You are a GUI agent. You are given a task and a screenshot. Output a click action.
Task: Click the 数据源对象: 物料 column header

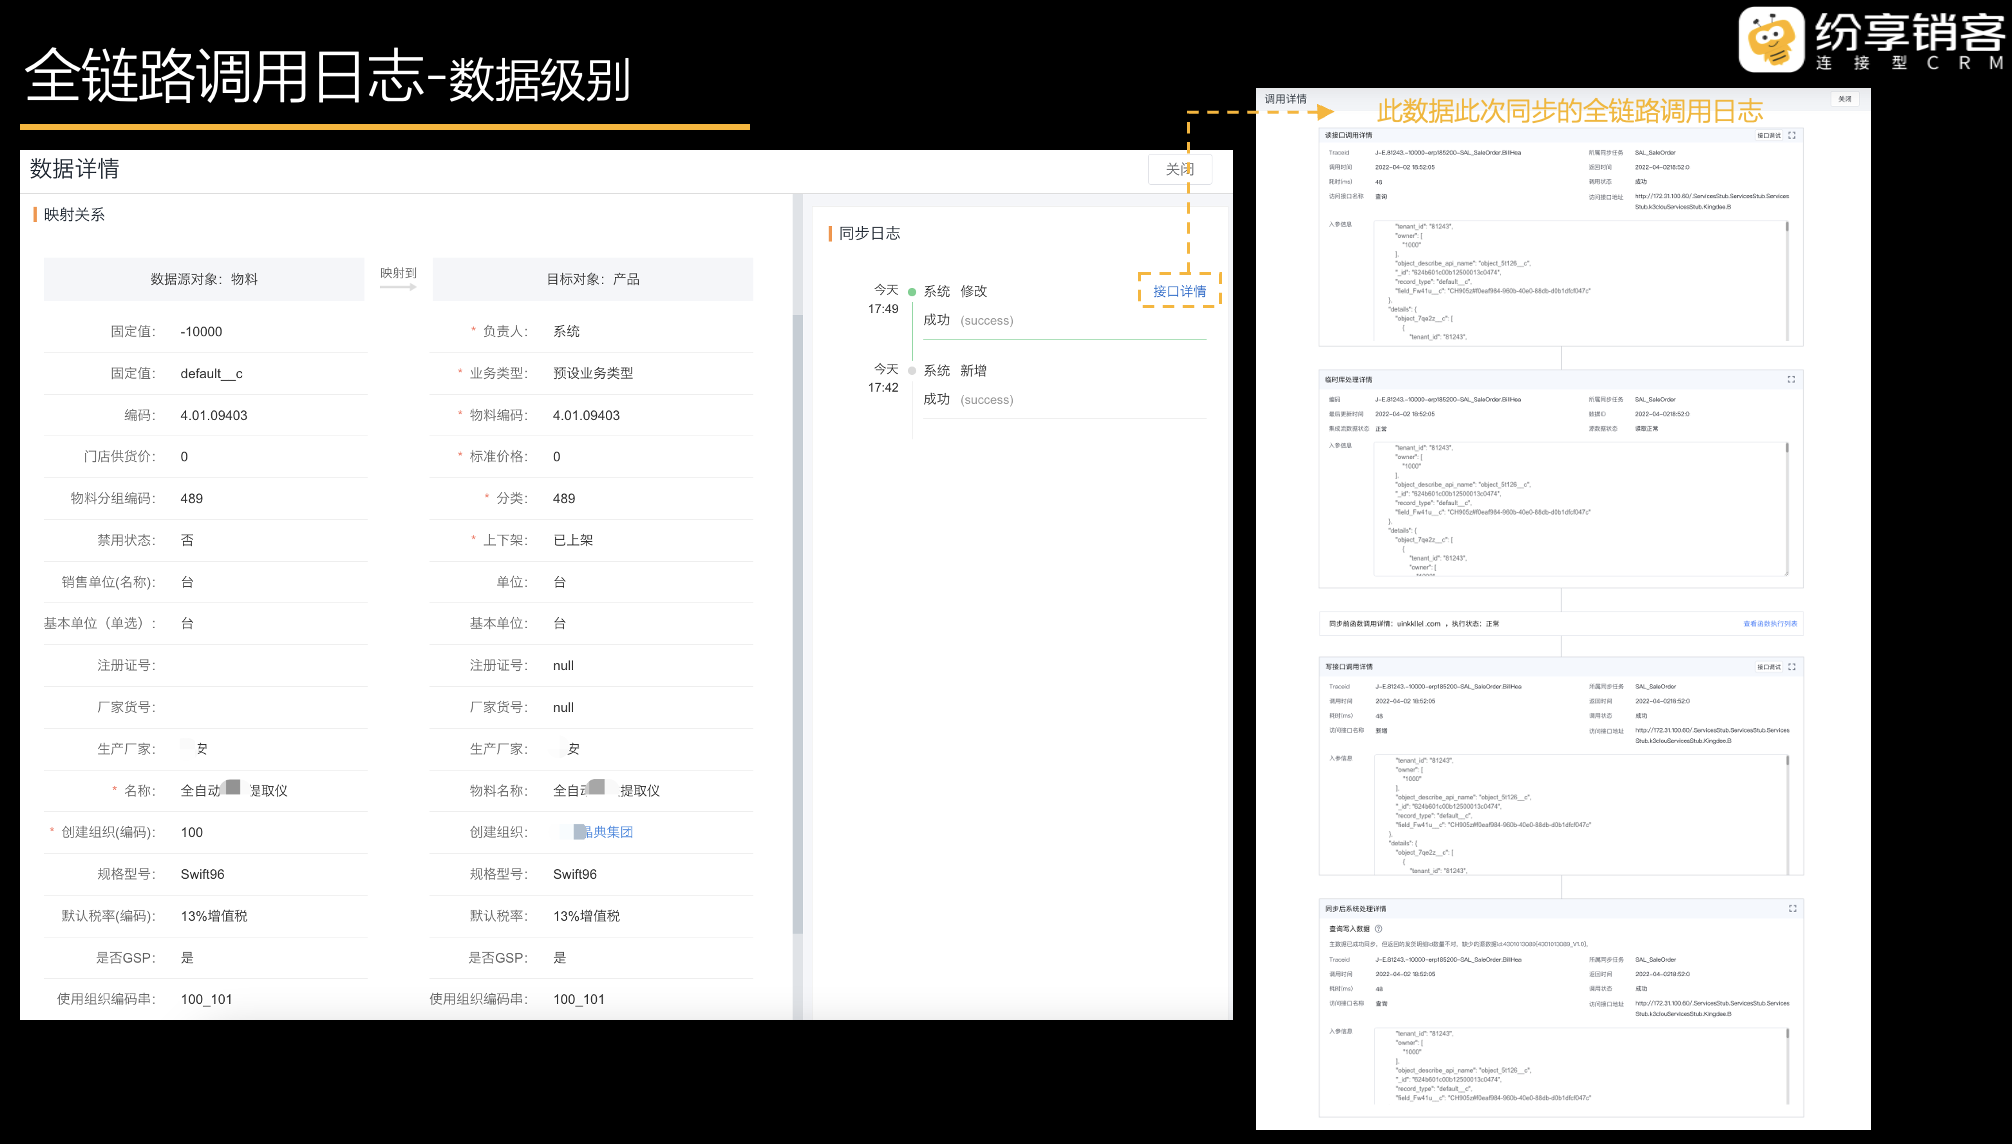tap(204, 279)
